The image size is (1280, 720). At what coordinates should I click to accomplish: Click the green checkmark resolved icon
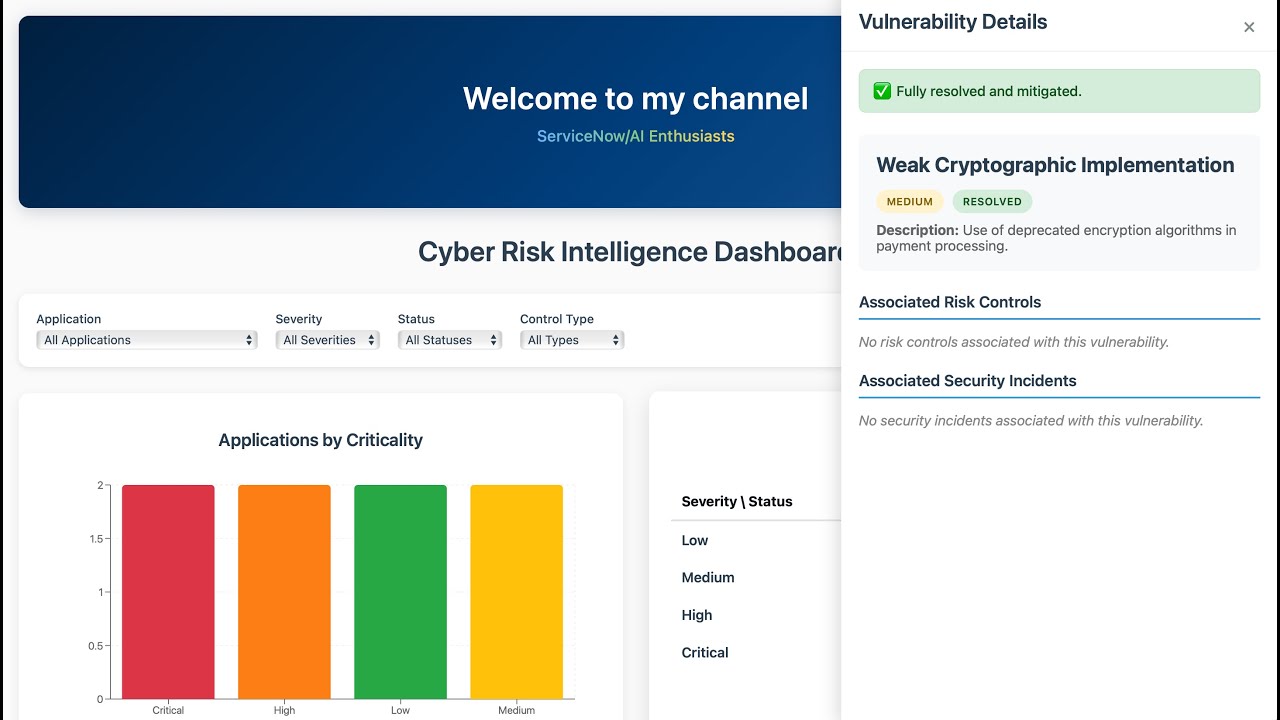click(x=882, y=91)
